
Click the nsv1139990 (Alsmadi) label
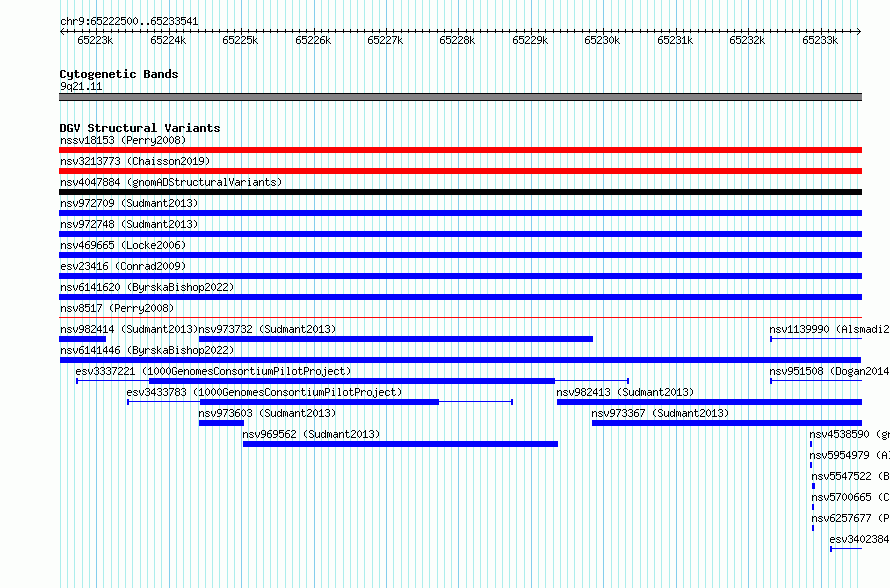(829, 329)
